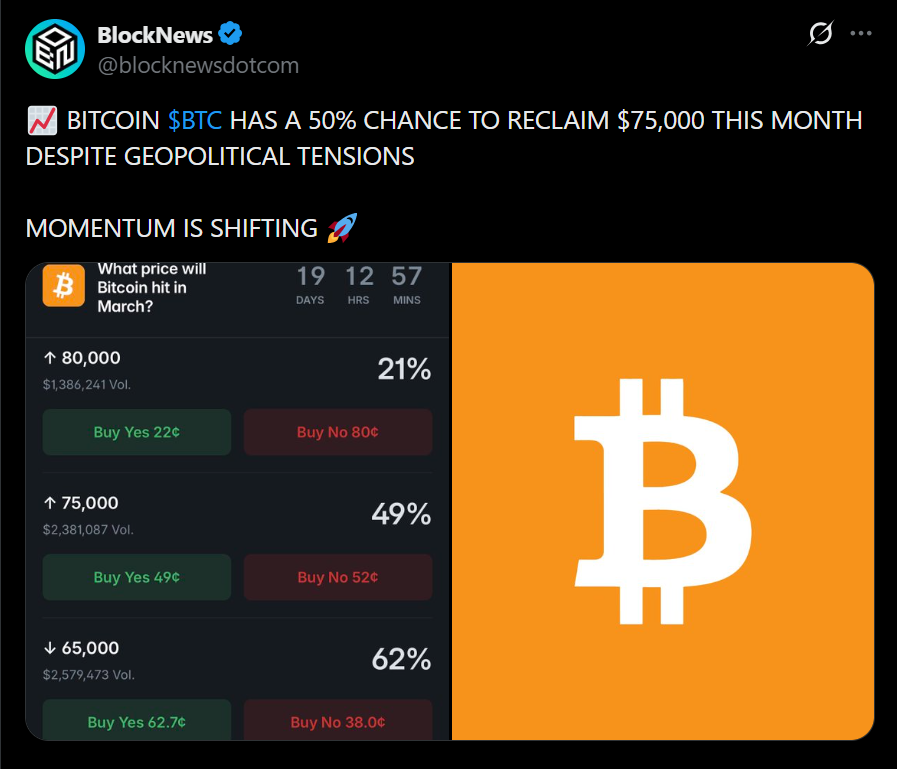Click the blue verified badge
The width and height of the screenshot is (897, 769).
pyautogui.click(x=232, y=35)
